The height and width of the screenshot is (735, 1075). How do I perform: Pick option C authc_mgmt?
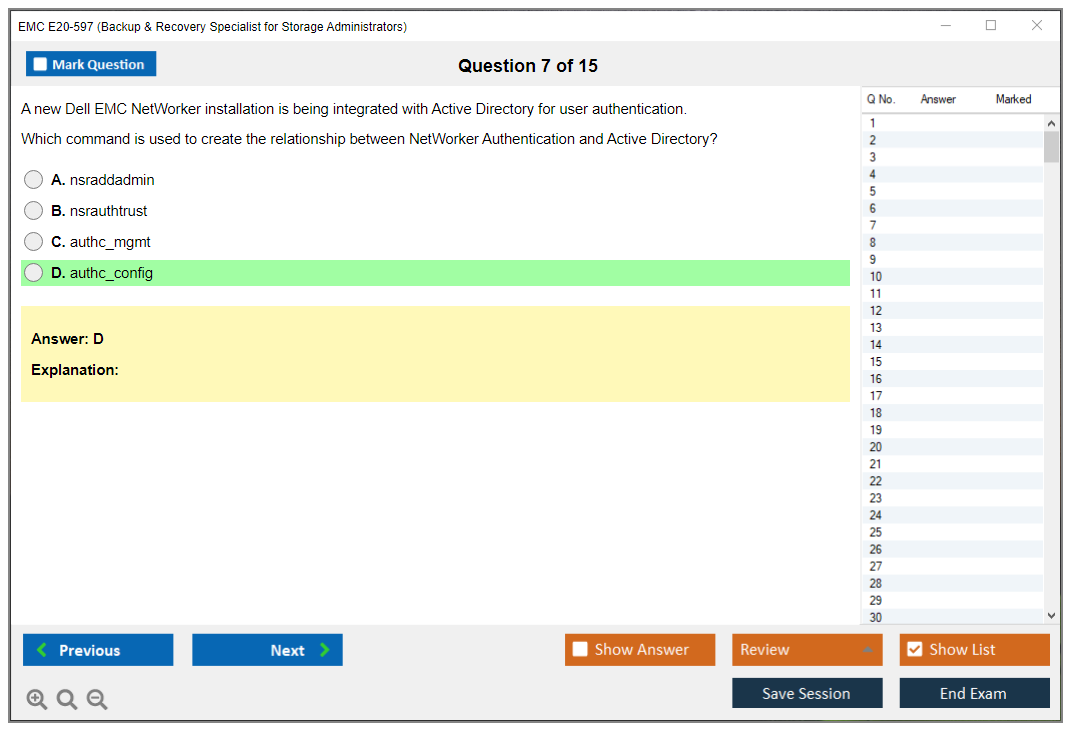34,242
